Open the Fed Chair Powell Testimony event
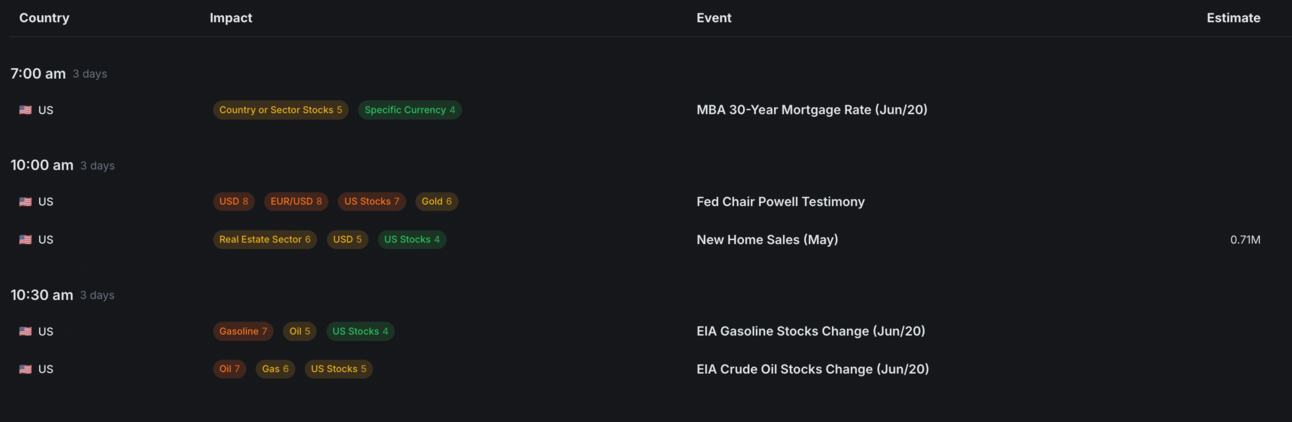Viewport: 1292px width, 422px height. [x=780, y=202]
